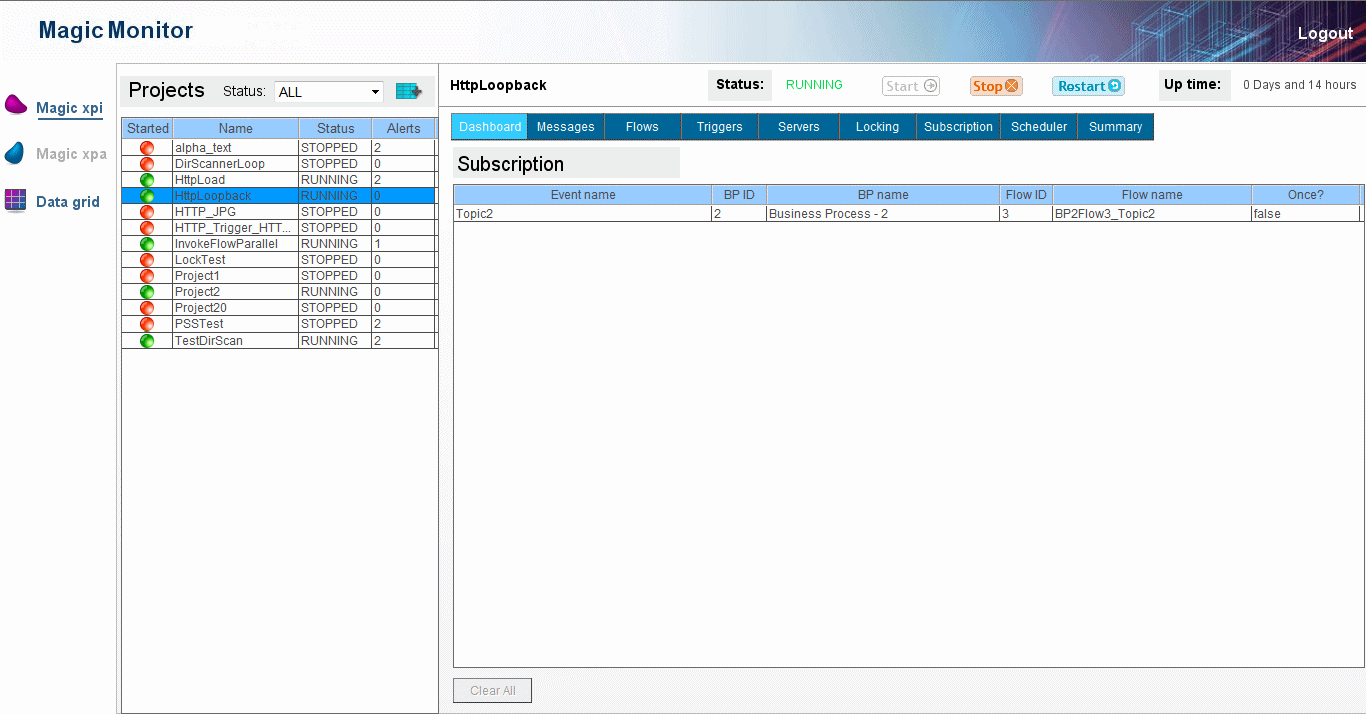This screenshot has height=714, width=1366.
Task: Click the BP ID column header
Action: coord(739,195)
